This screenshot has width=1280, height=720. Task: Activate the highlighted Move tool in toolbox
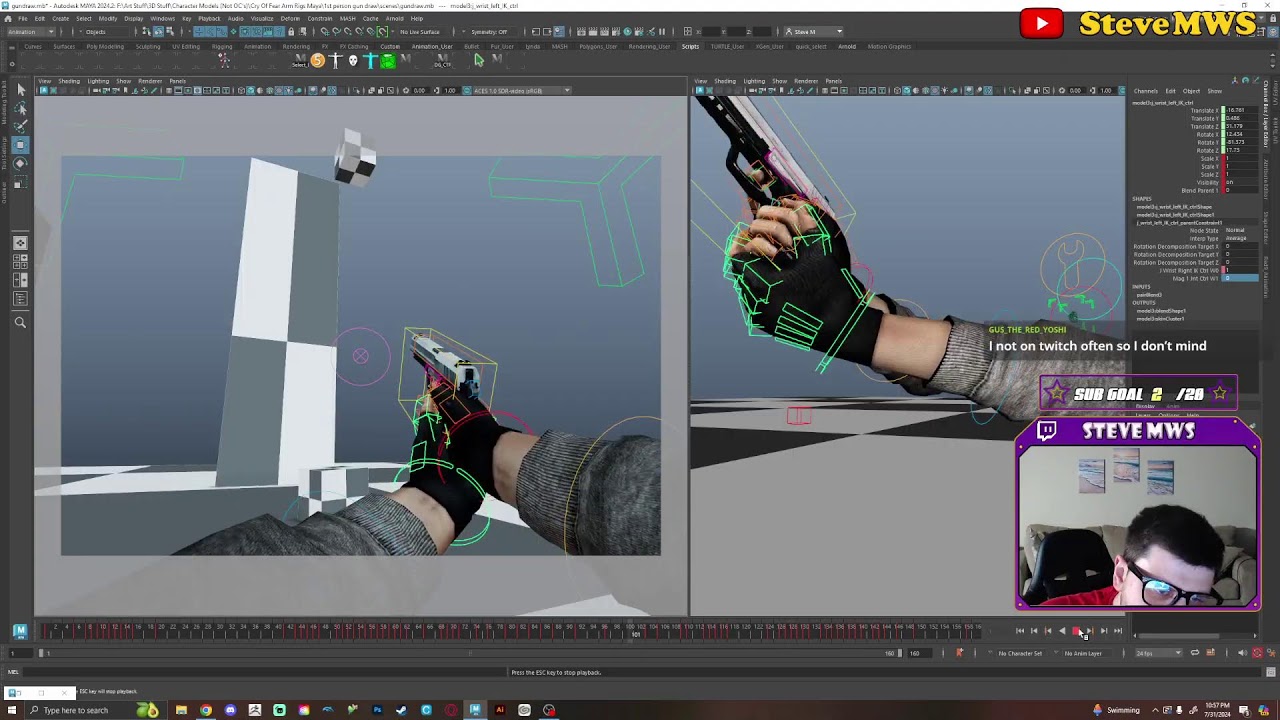click(20, 145)
